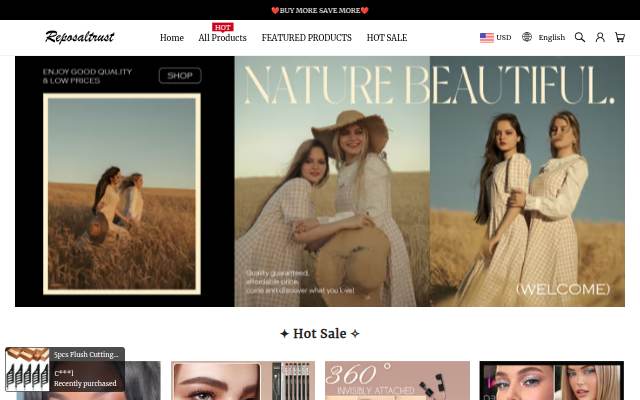Screen dimensions: 640x400
Task: Open the shopping cart icon
Action: point(620,38)
